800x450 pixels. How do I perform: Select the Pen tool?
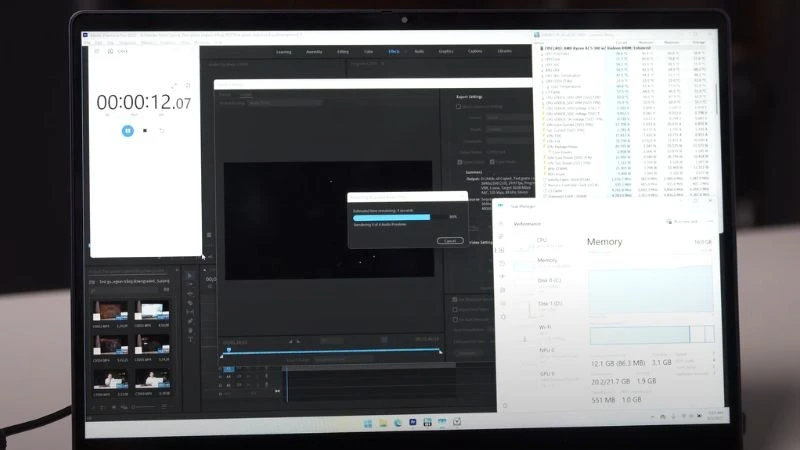pyautogui.click(x=190, y=321)
